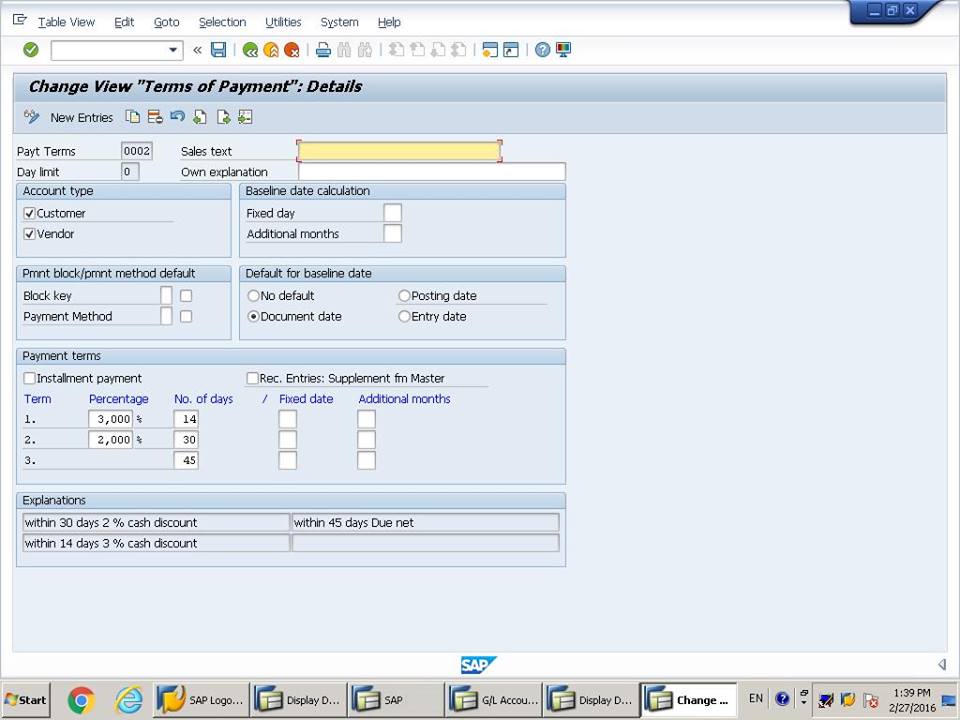
Task: Go to the Next Entry icon
Action: (223, 117)
